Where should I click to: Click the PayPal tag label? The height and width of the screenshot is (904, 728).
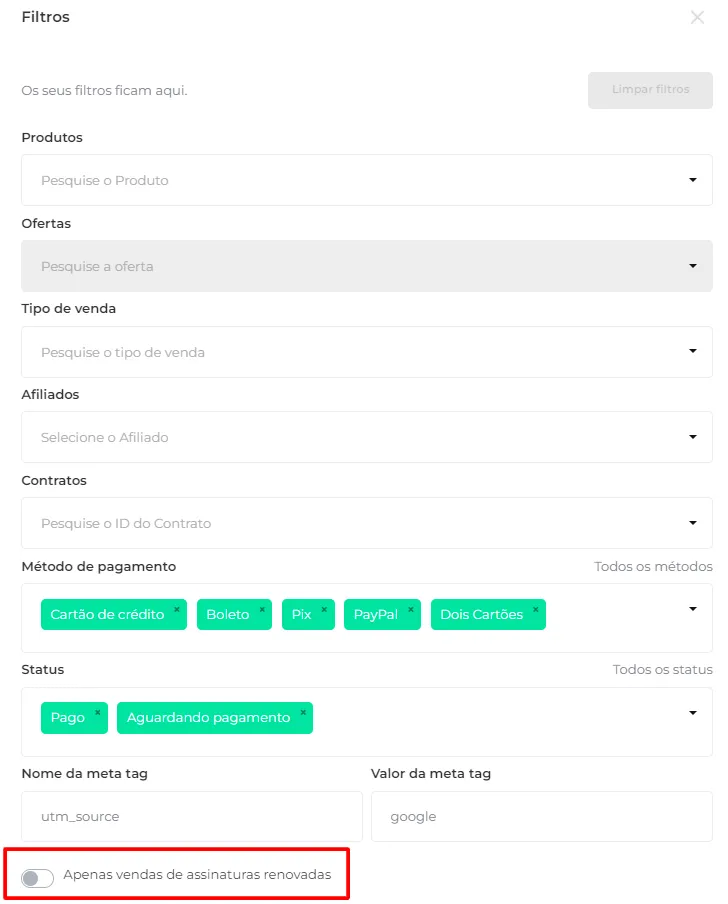[x=376, y=615]
